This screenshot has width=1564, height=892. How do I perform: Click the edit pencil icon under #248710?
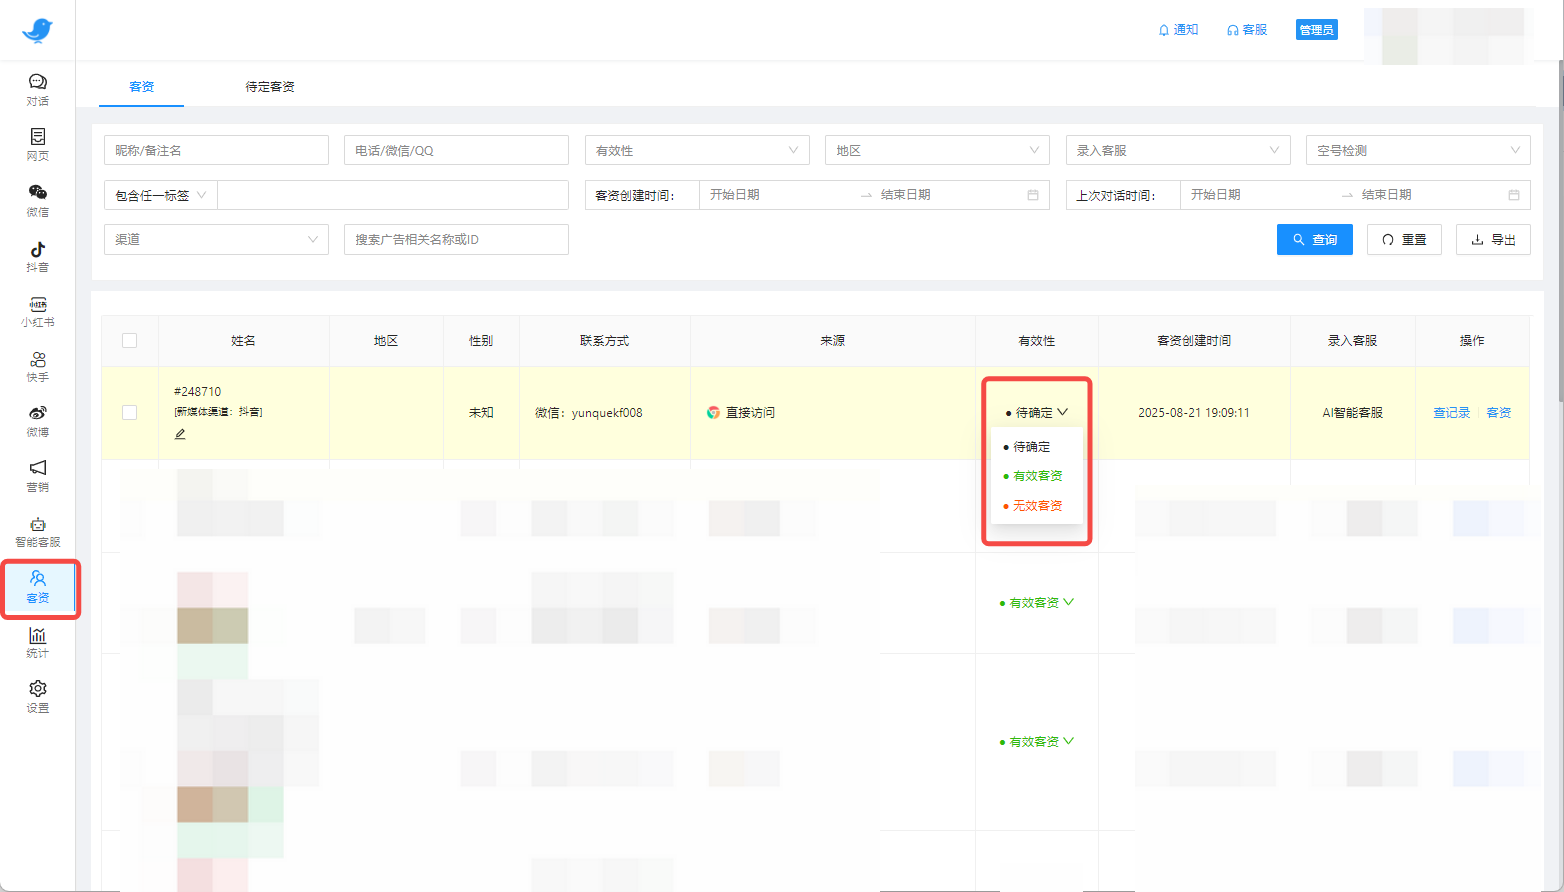tap(180, 434)
